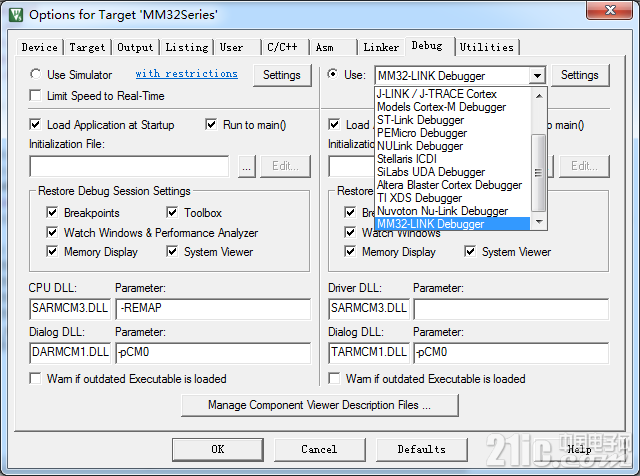Choose Models Cortex-M Debugger option
Screen dimensions: 640x476
pyautogui.click(x=453, y=107)
